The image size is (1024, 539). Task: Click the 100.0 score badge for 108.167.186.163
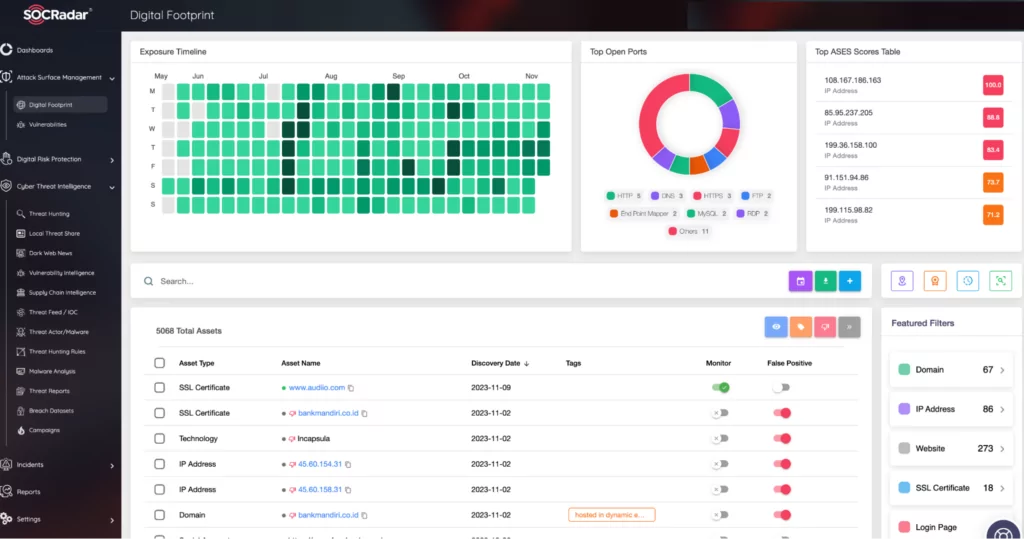tap(993, 85)
